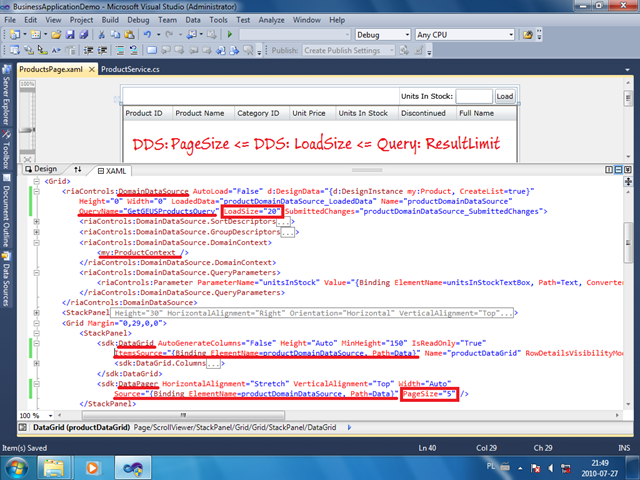Screen dimensions: 640x480
Task: Open the Undo history dropdown arrow
Action: [158, 35]
